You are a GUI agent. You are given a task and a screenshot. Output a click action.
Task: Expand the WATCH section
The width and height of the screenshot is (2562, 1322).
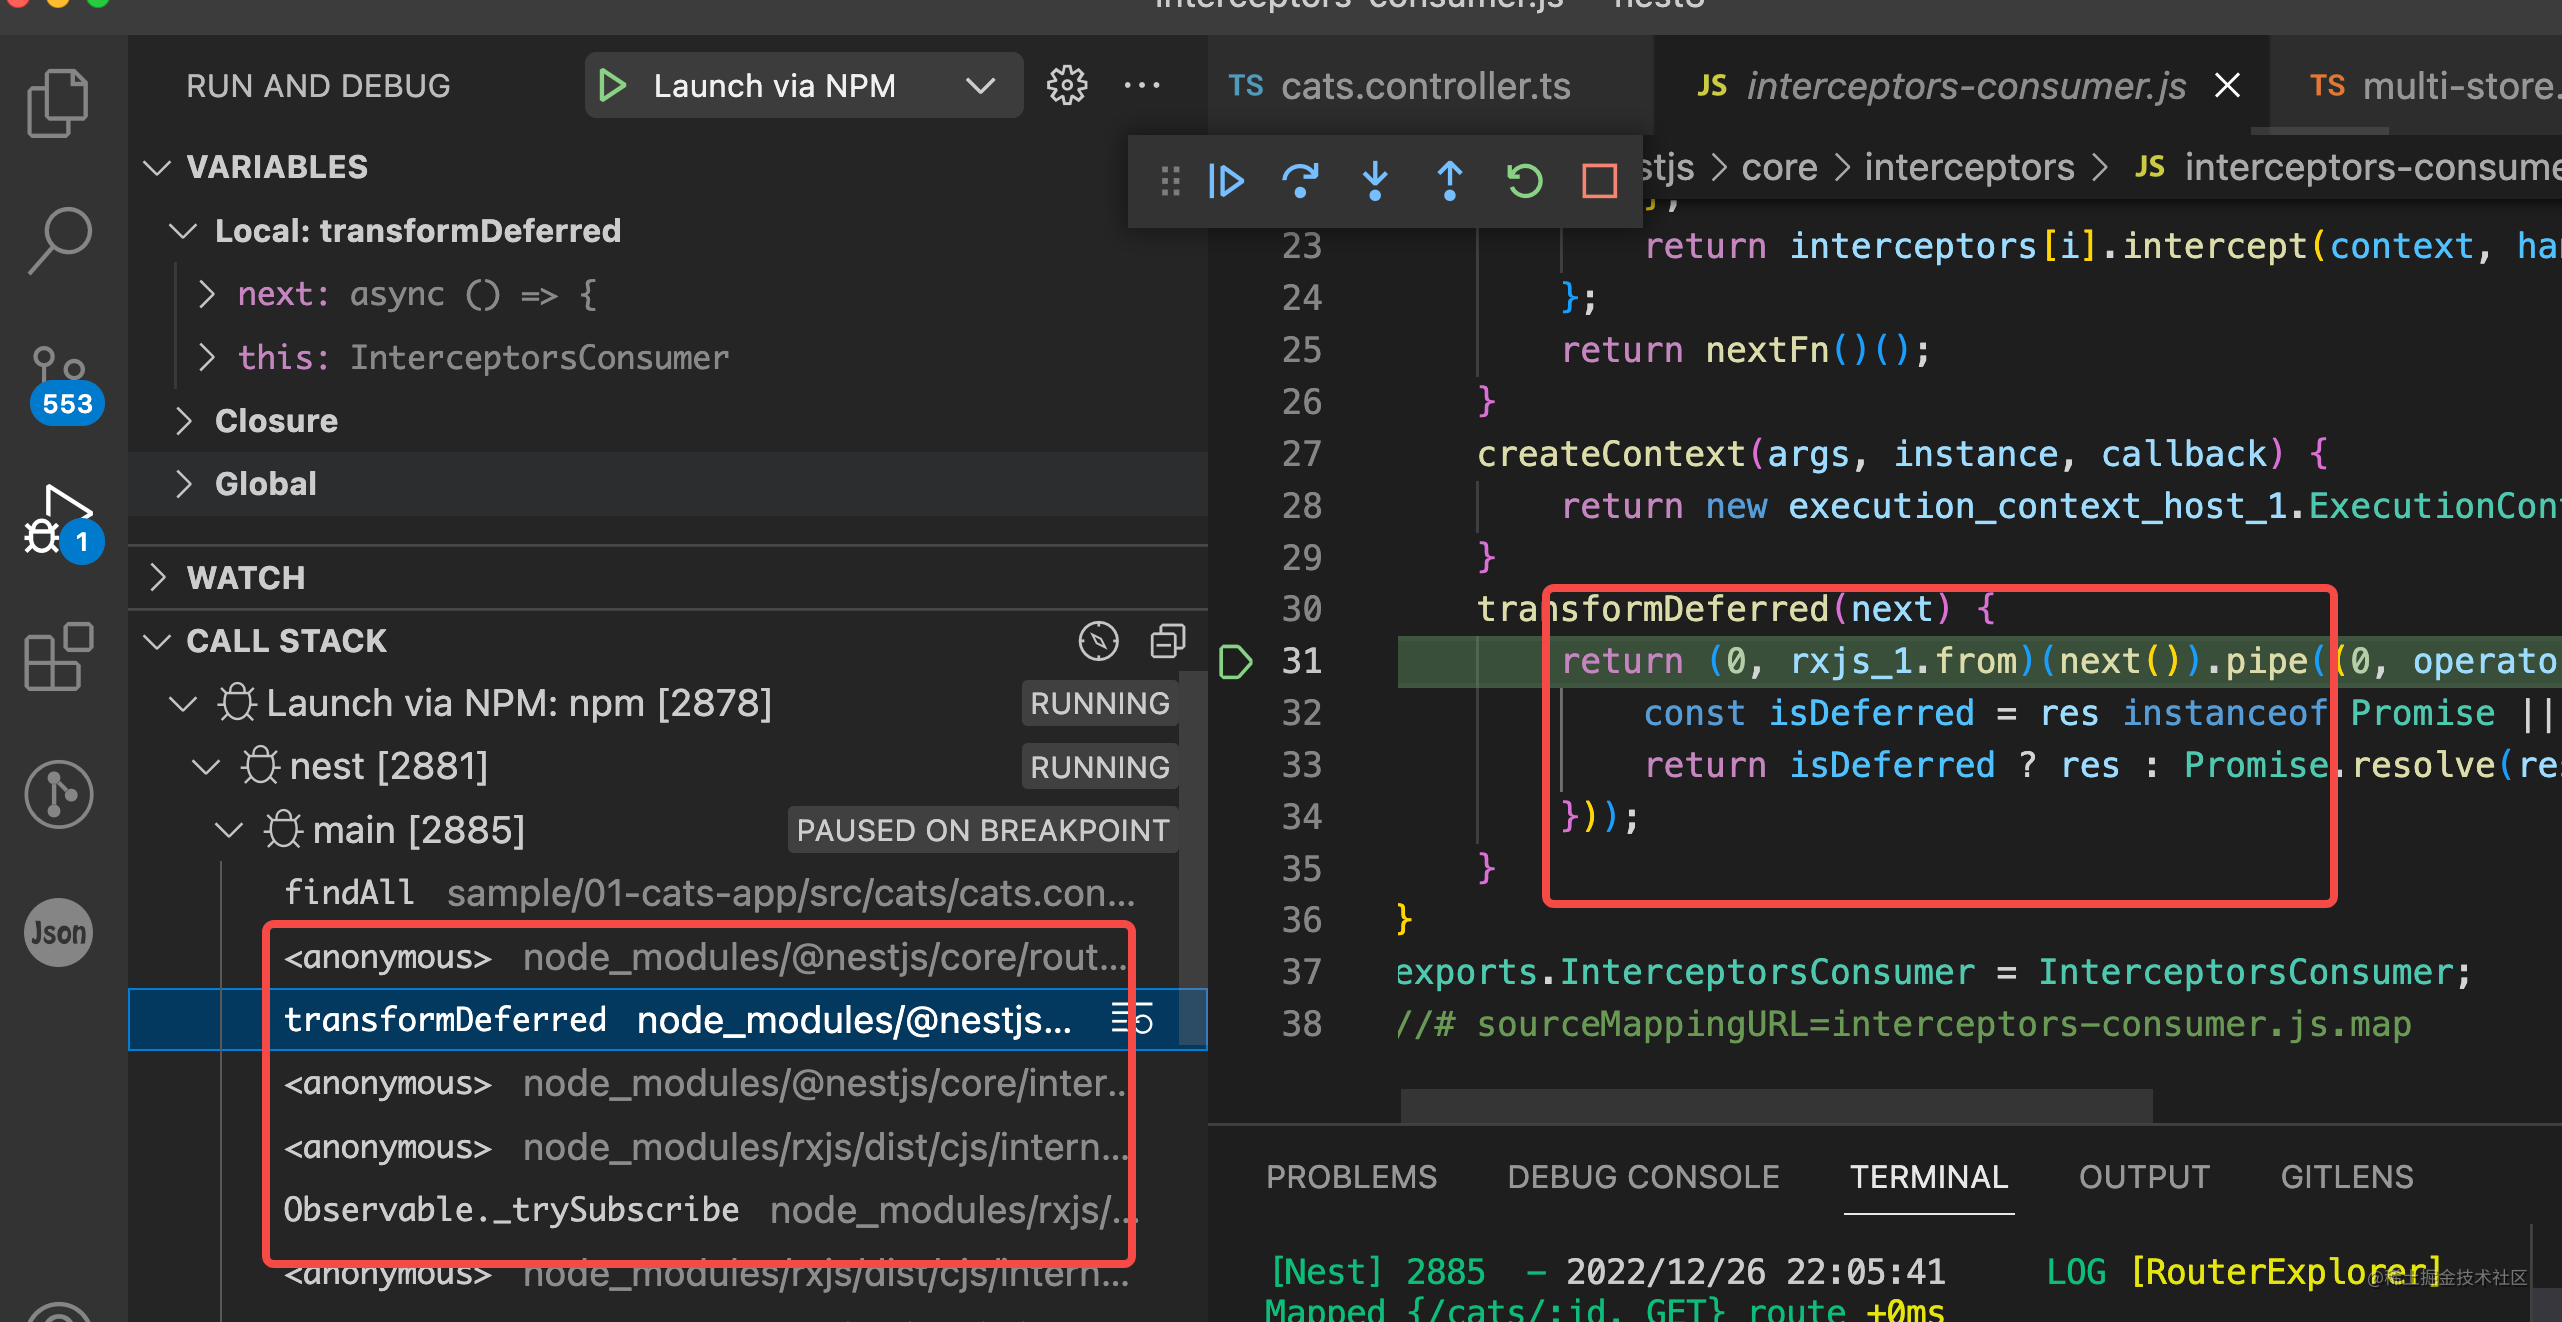point(157,577)
